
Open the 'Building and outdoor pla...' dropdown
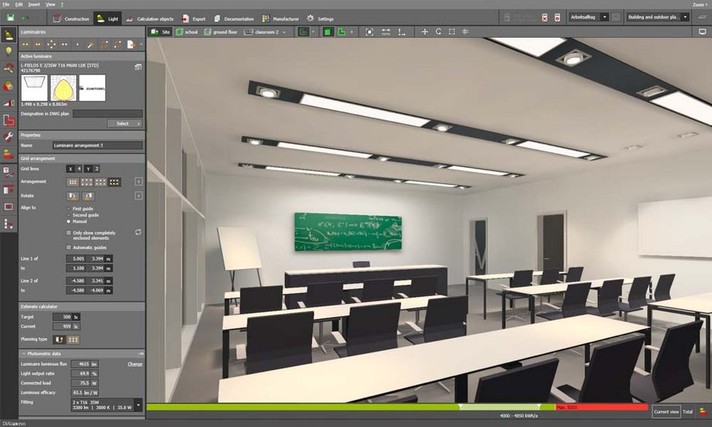click(657, 17)
